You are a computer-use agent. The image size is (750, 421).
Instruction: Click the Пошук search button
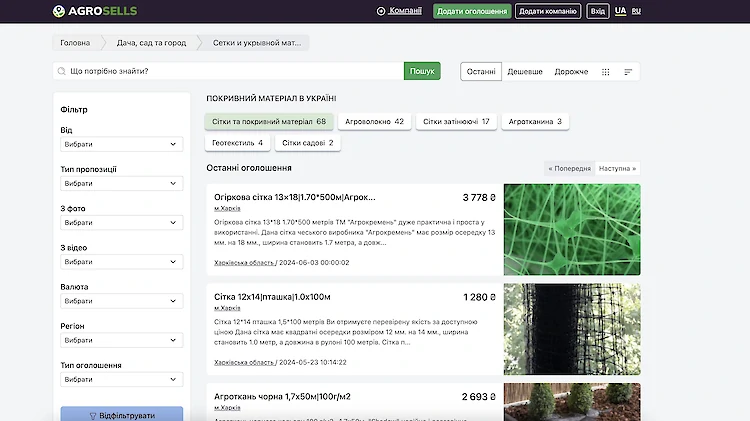(422, 71)
